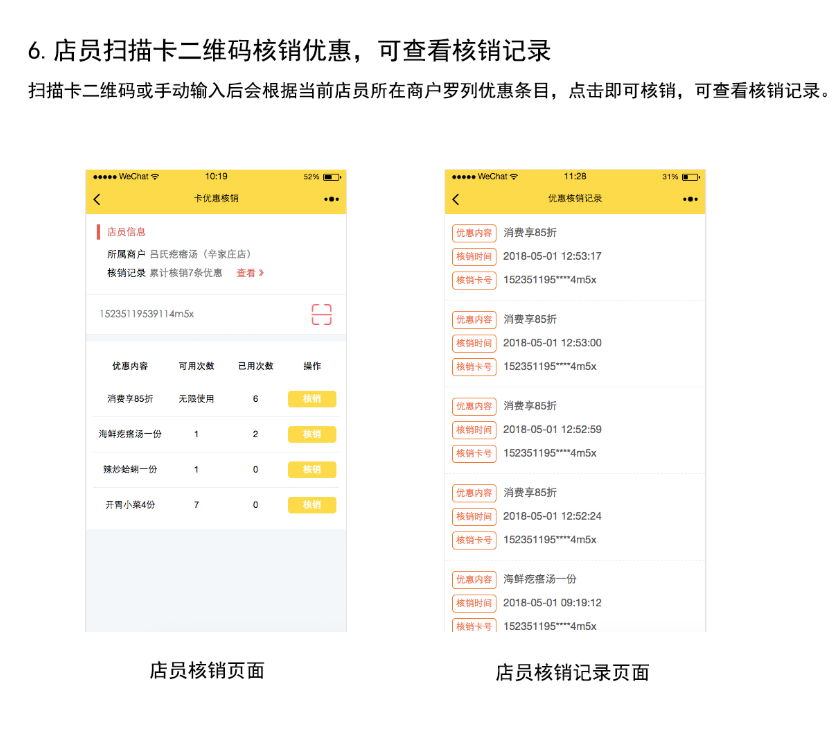This screenshot has width=839, height=741.
Task: Click the 已用次数 column header
Action: coord(255,366)
